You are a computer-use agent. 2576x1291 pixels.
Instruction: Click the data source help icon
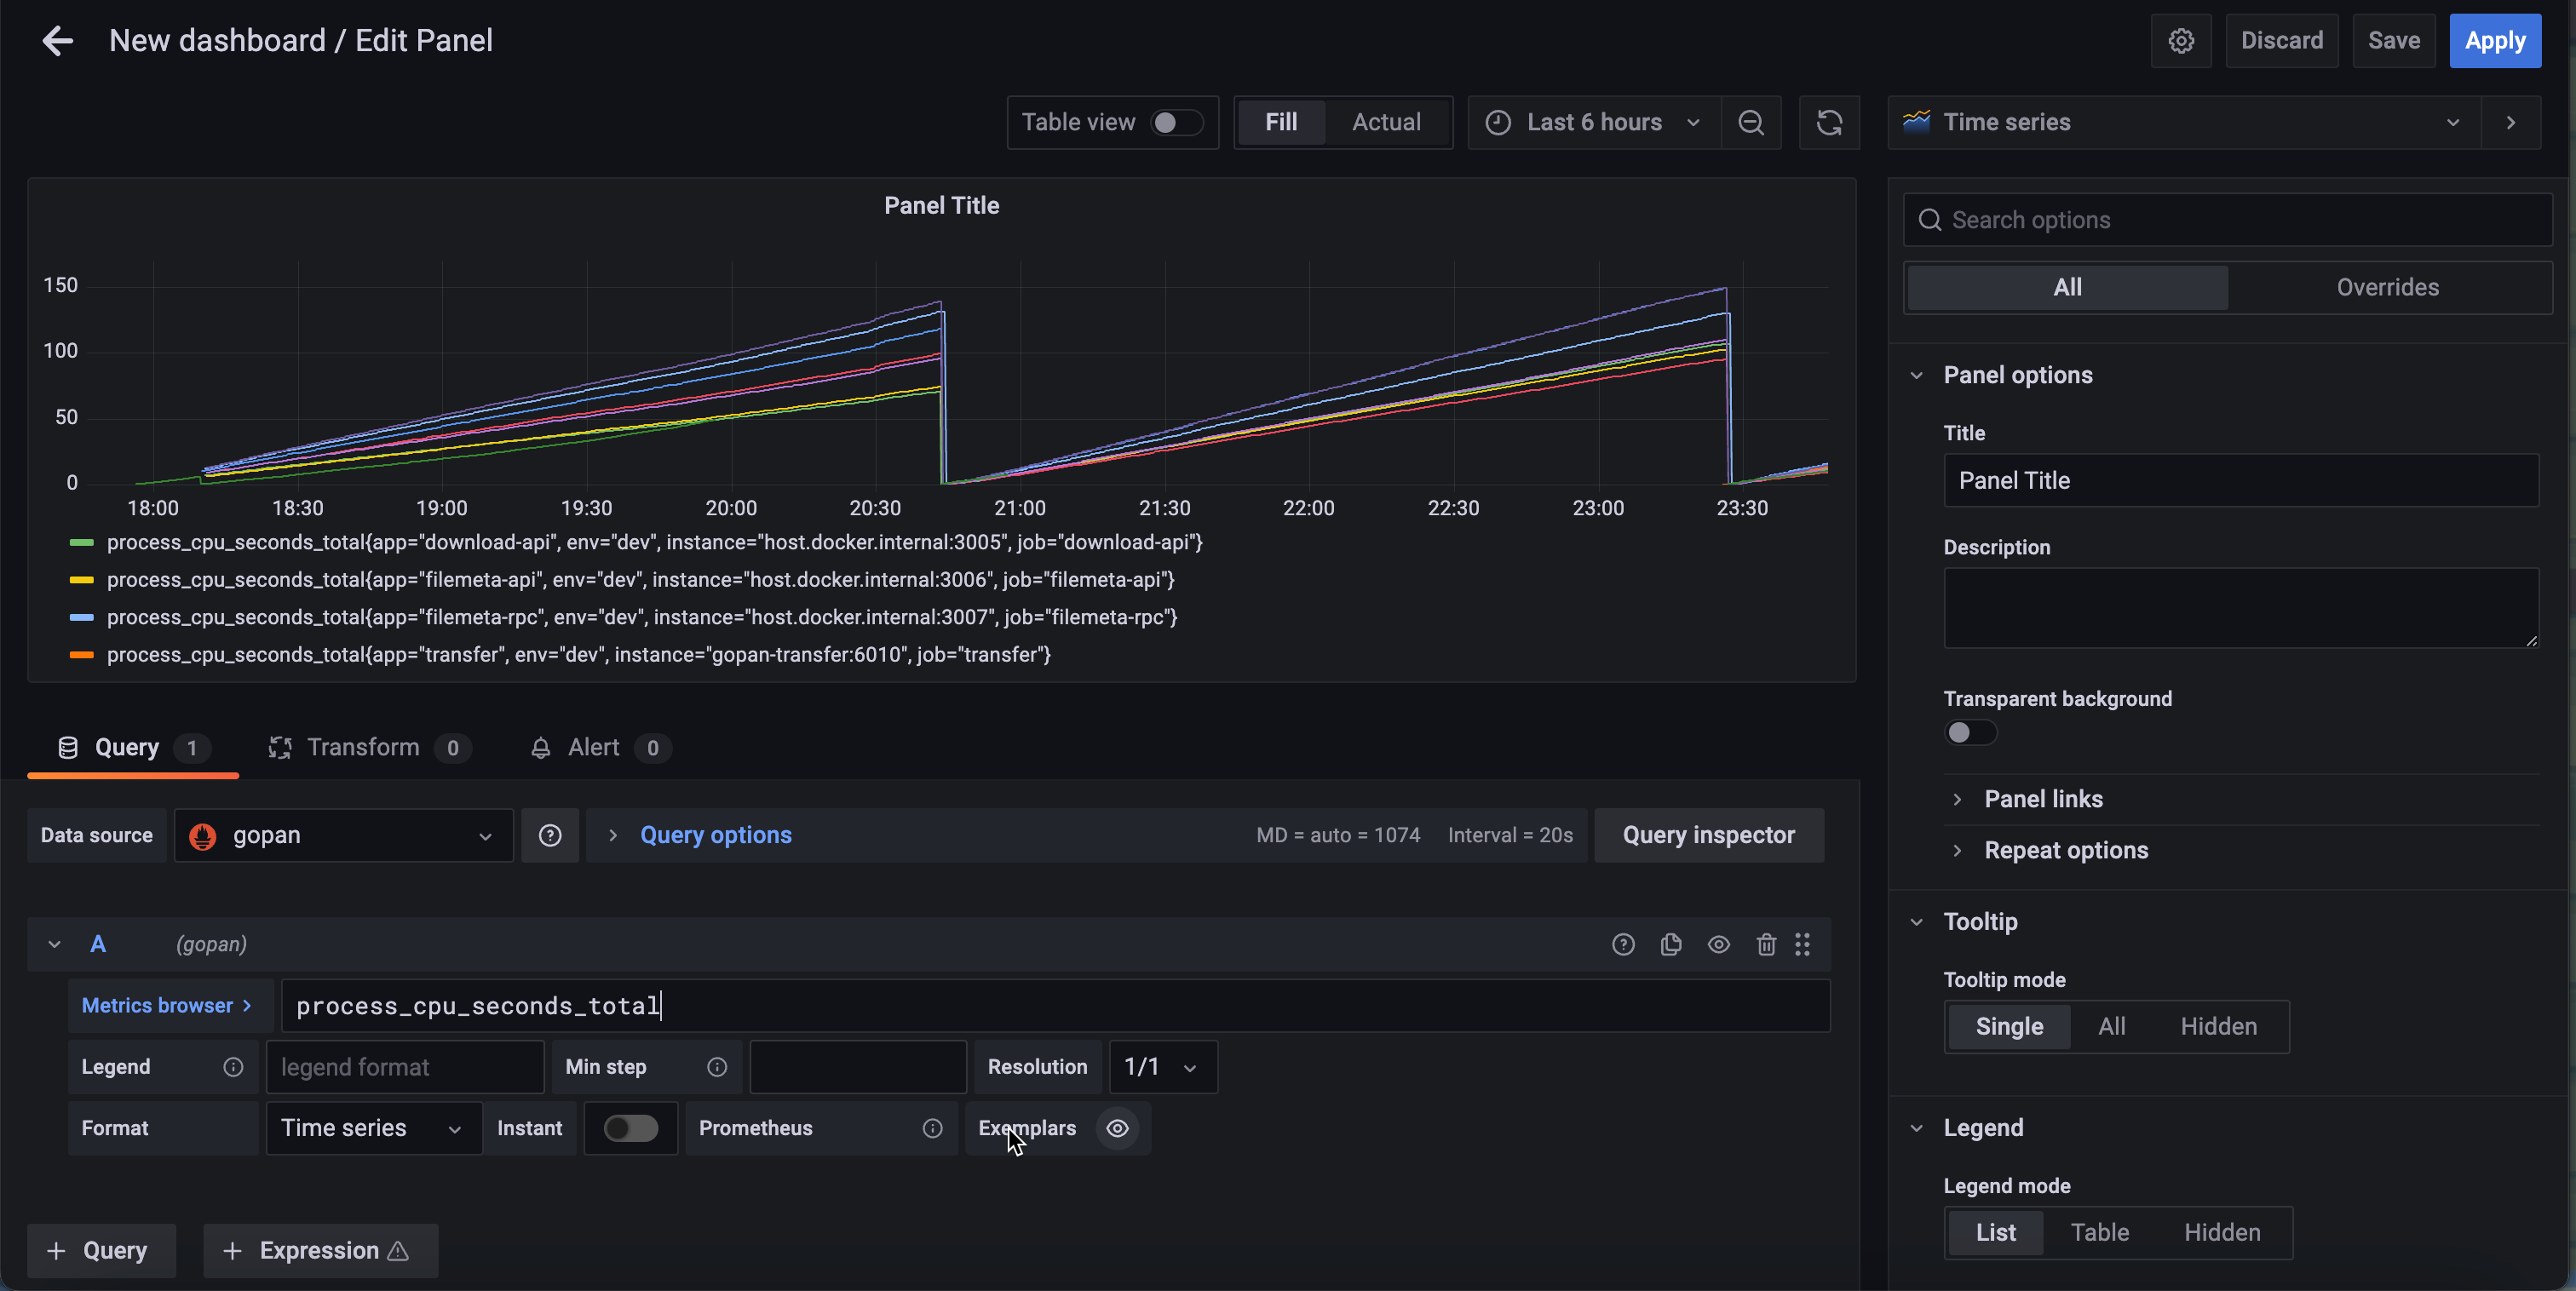pos(550,835)
